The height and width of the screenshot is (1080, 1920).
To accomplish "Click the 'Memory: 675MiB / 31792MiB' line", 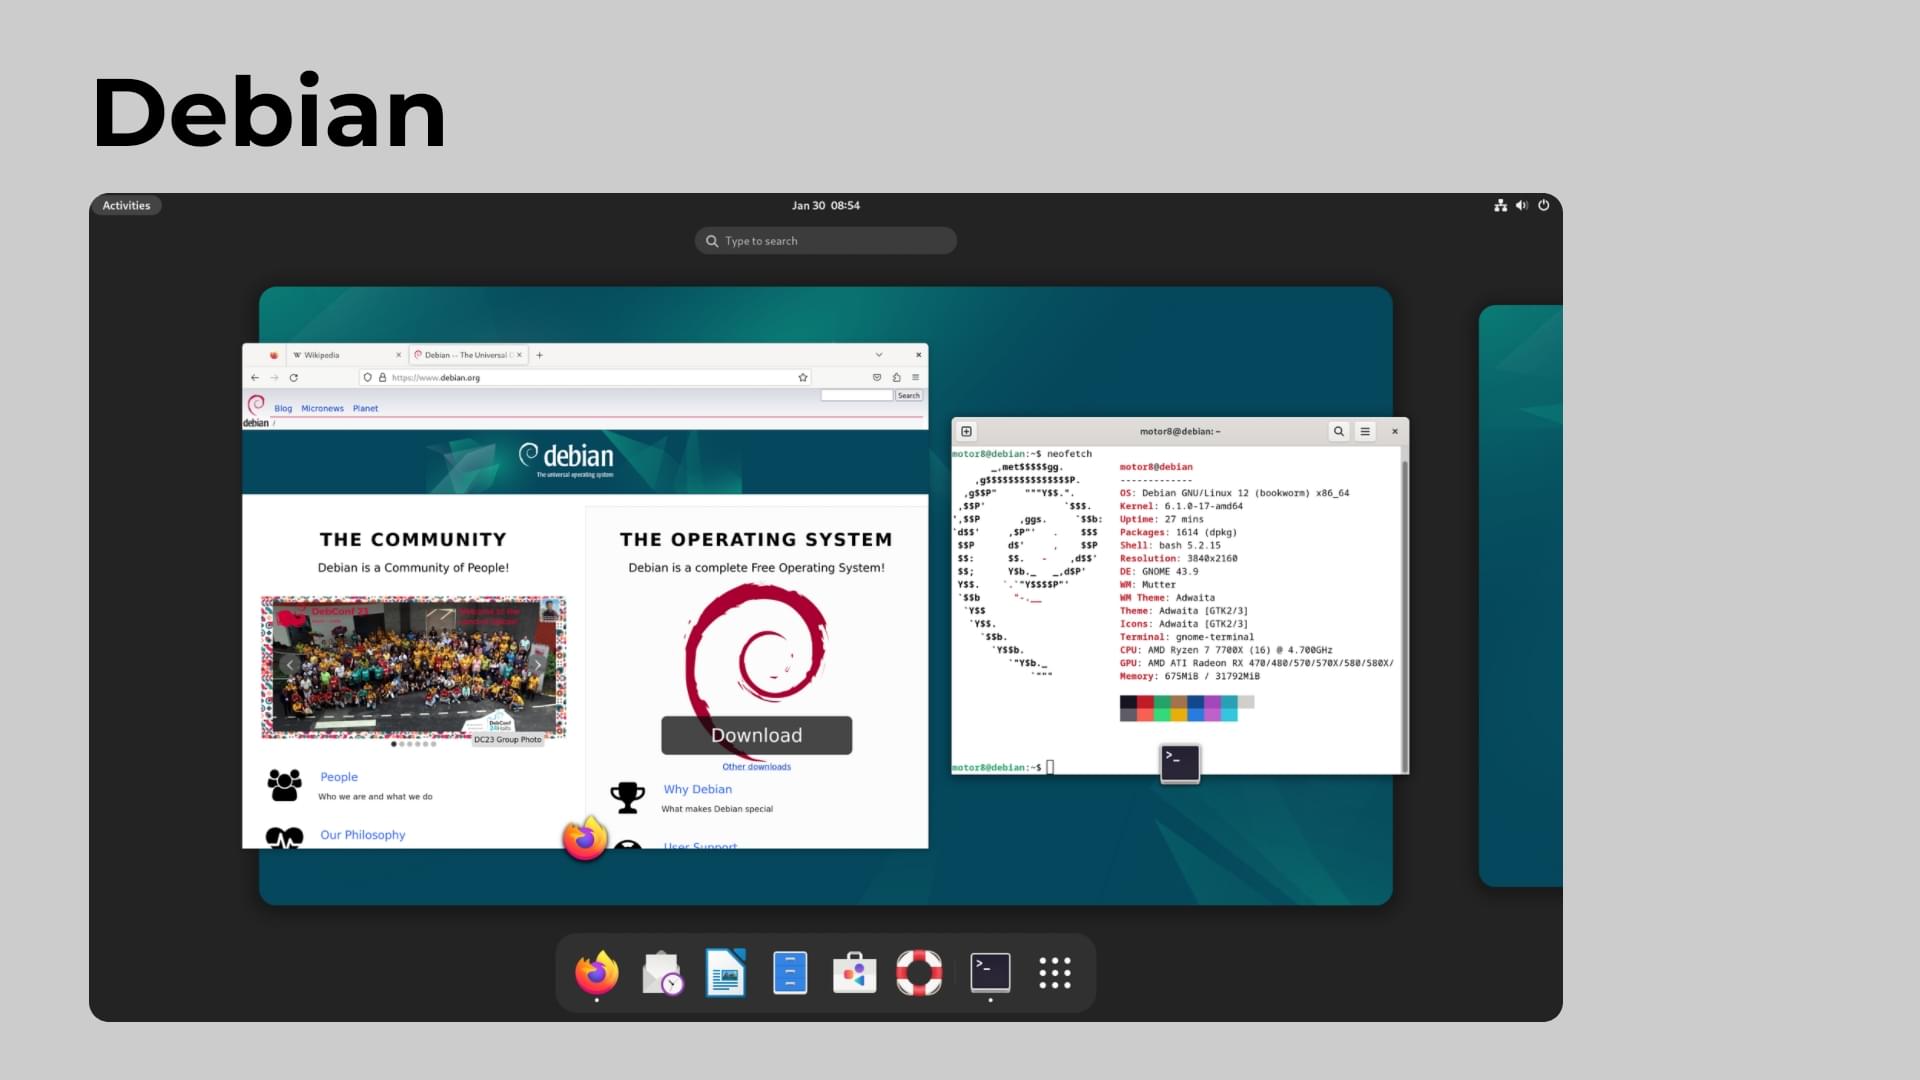I will click(1189, 677).
